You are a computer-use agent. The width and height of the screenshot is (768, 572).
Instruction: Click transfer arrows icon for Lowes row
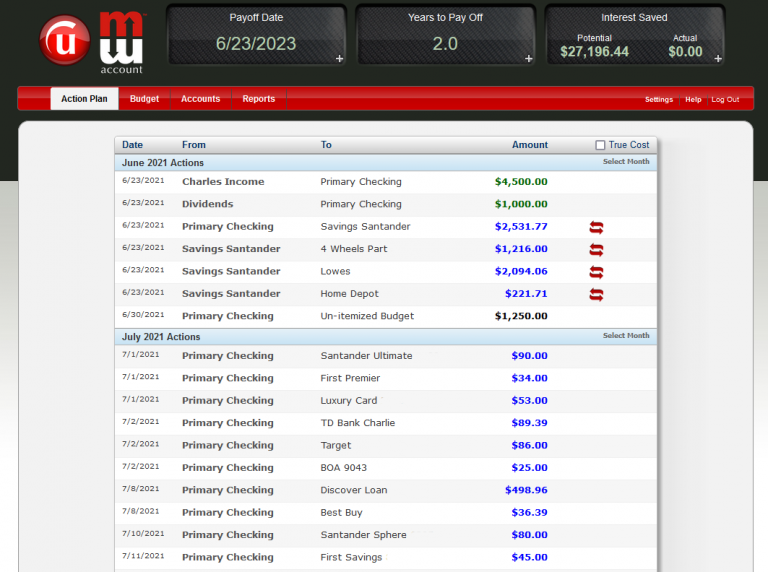click(596, 272)
